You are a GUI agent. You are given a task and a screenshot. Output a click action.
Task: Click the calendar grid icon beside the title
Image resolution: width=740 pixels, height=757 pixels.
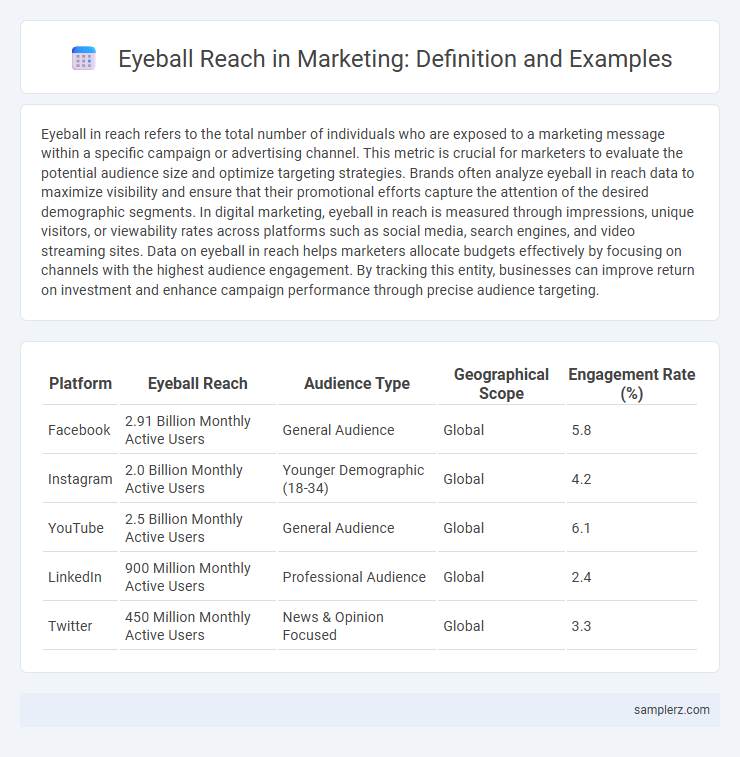pos(84,59)
